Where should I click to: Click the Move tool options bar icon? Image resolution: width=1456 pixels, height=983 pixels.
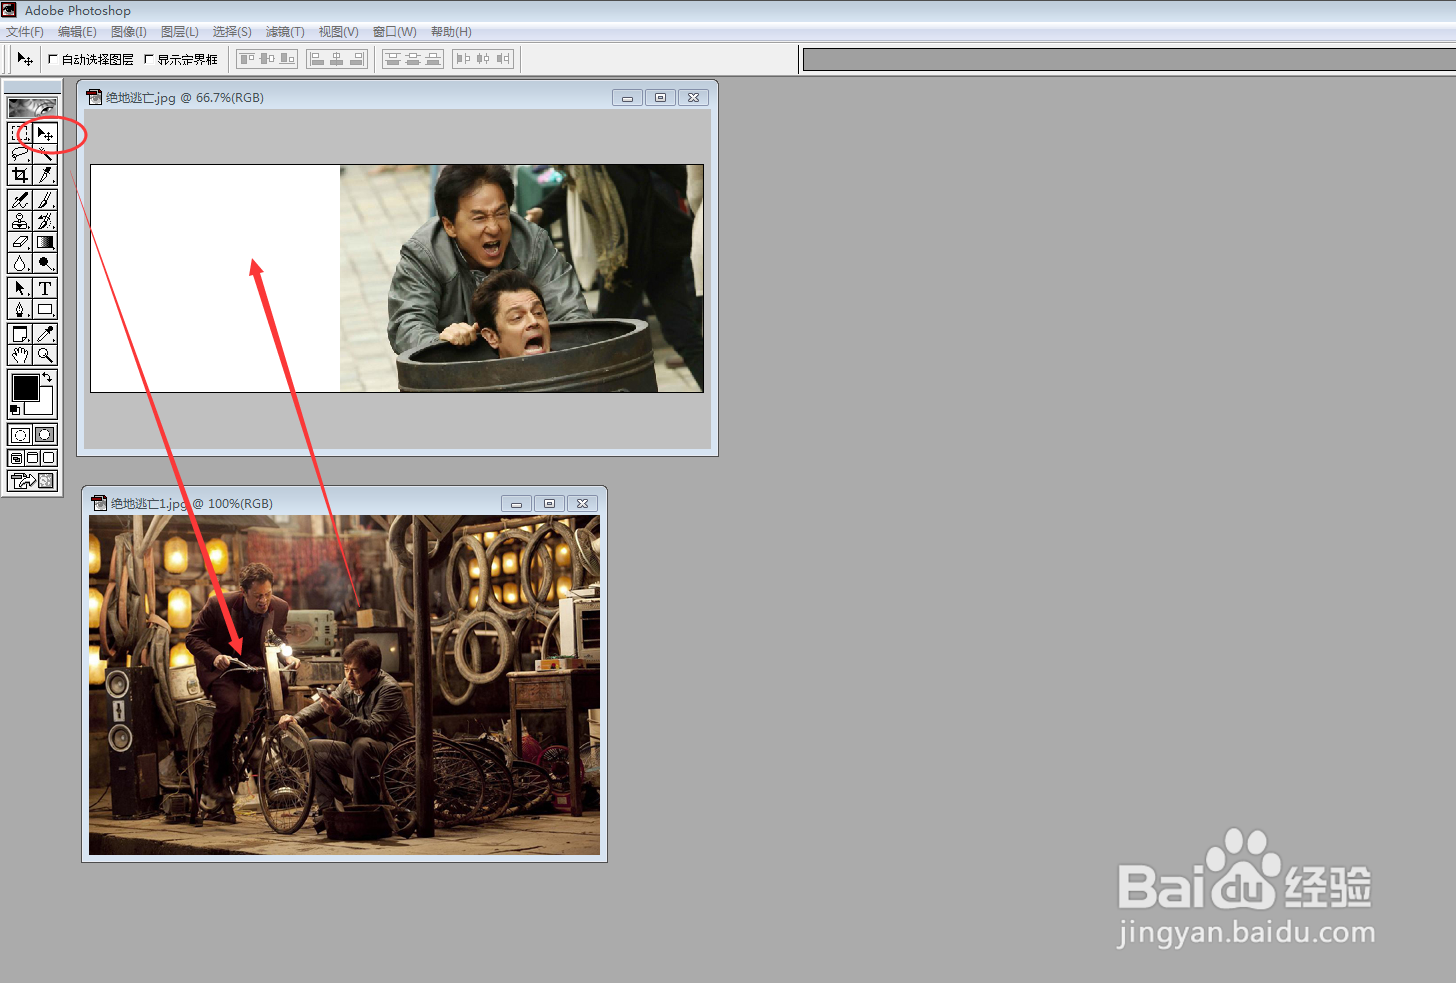(25, 59)
